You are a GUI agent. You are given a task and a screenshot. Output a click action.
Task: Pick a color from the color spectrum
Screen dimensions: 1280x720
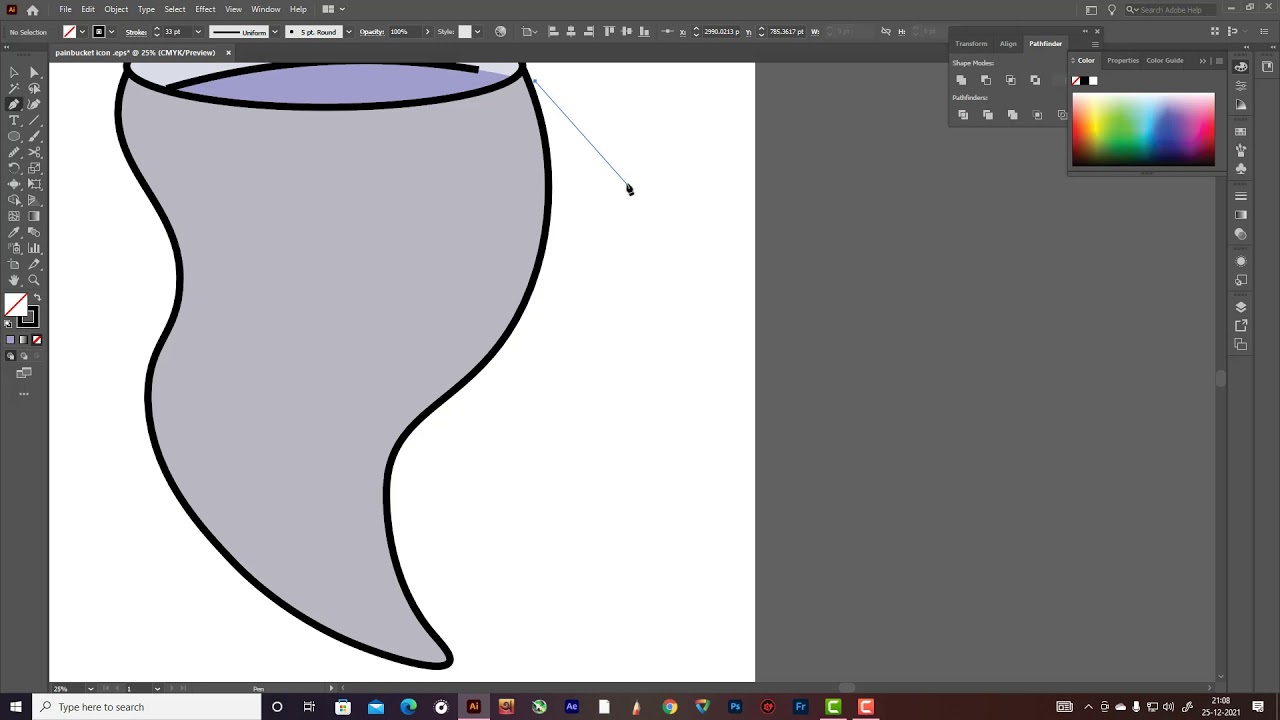[x=1143, y=129]
